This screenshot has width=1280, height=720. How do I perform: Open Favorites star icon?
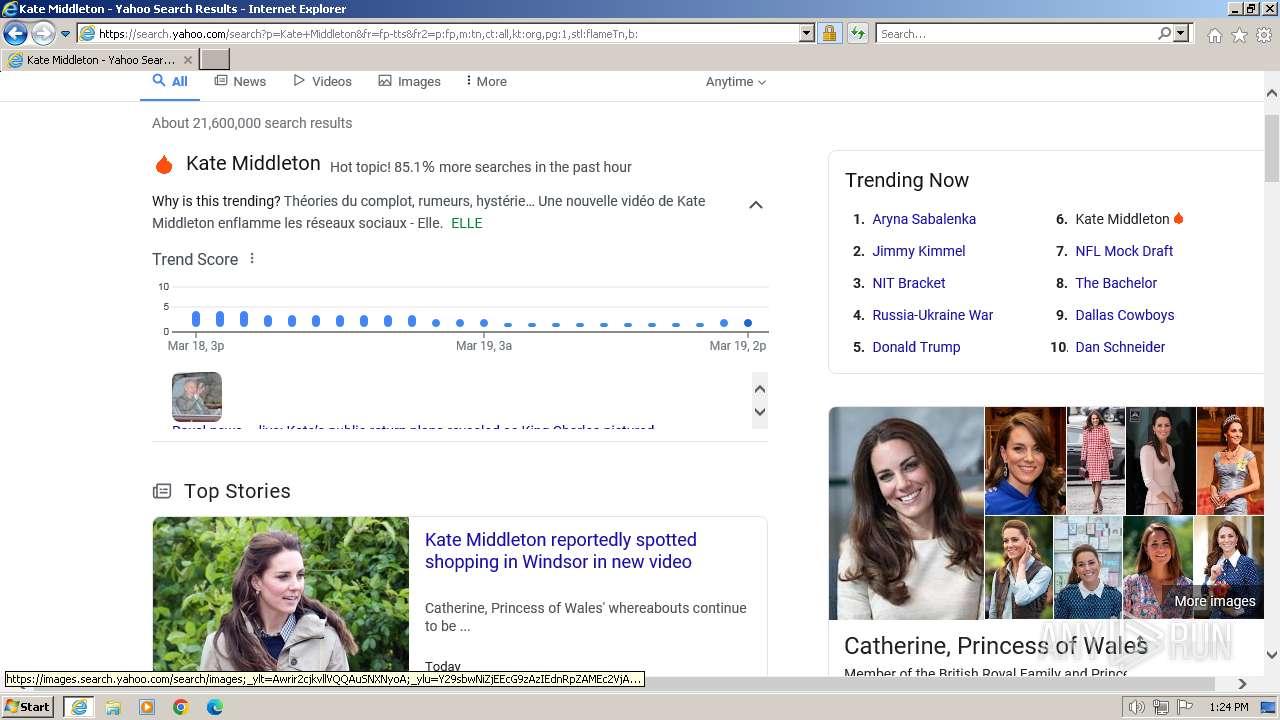1239,35
